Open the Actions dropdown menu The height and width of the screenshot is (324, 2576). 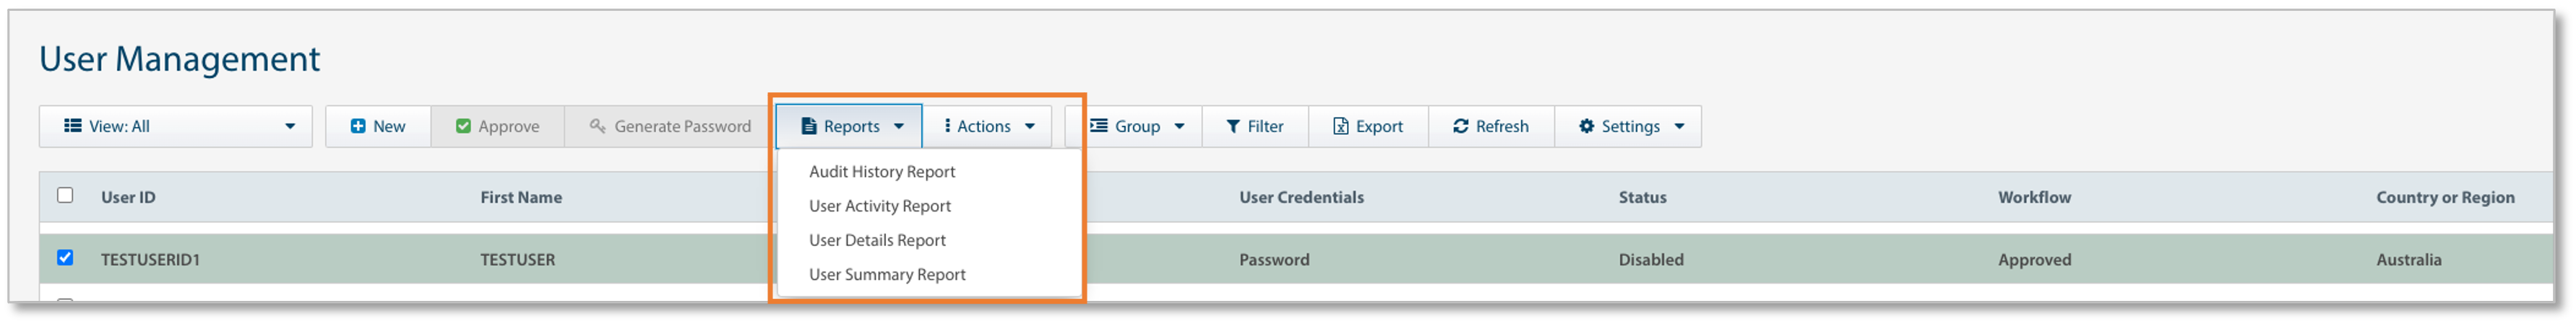point(987,126)
